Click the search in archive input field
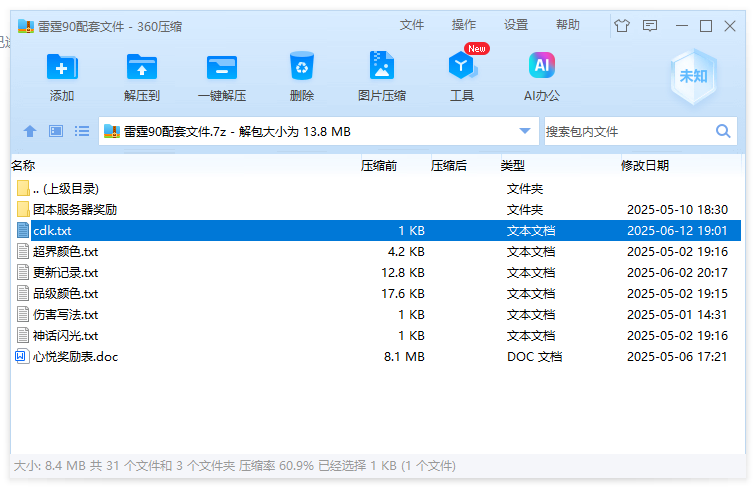This screenshot has width=756, height=488. 627,131
